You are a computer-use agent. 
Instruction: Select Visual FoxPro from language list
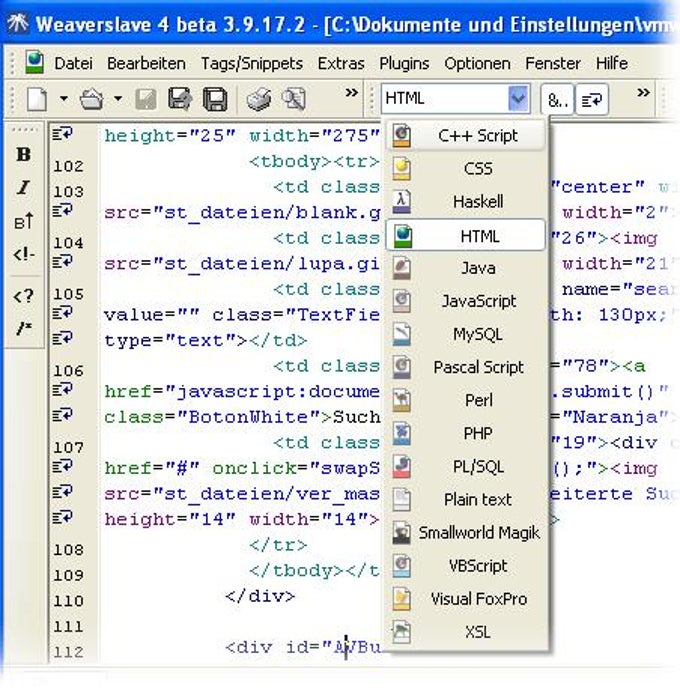click(x=466, y=599)
